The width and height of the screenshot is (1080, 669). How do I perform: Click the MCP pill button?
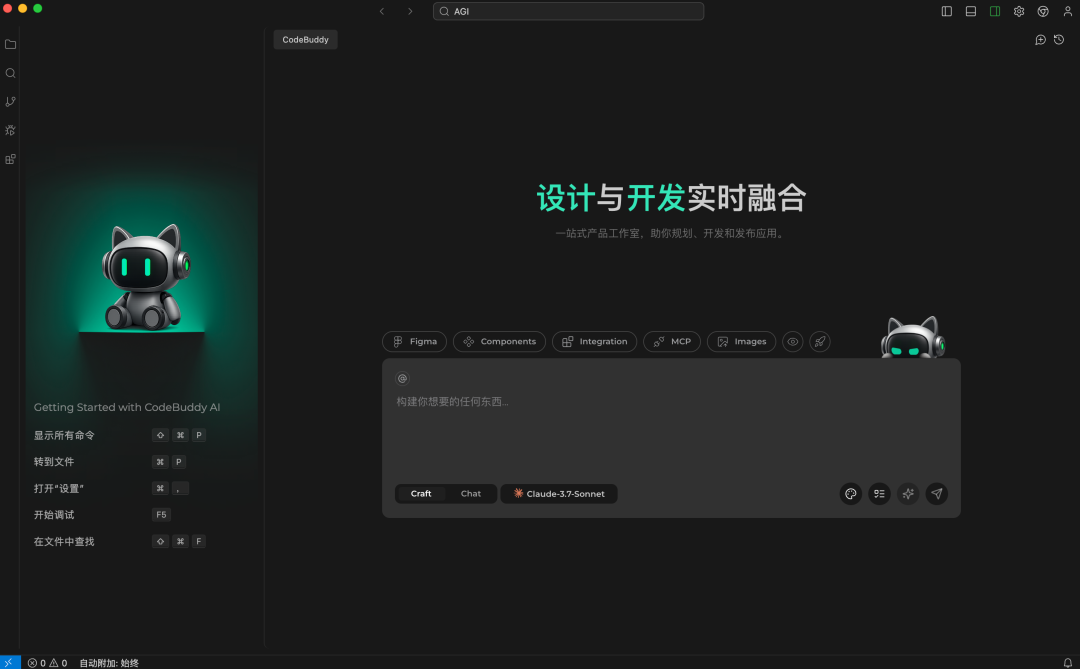tap(671, 341)
